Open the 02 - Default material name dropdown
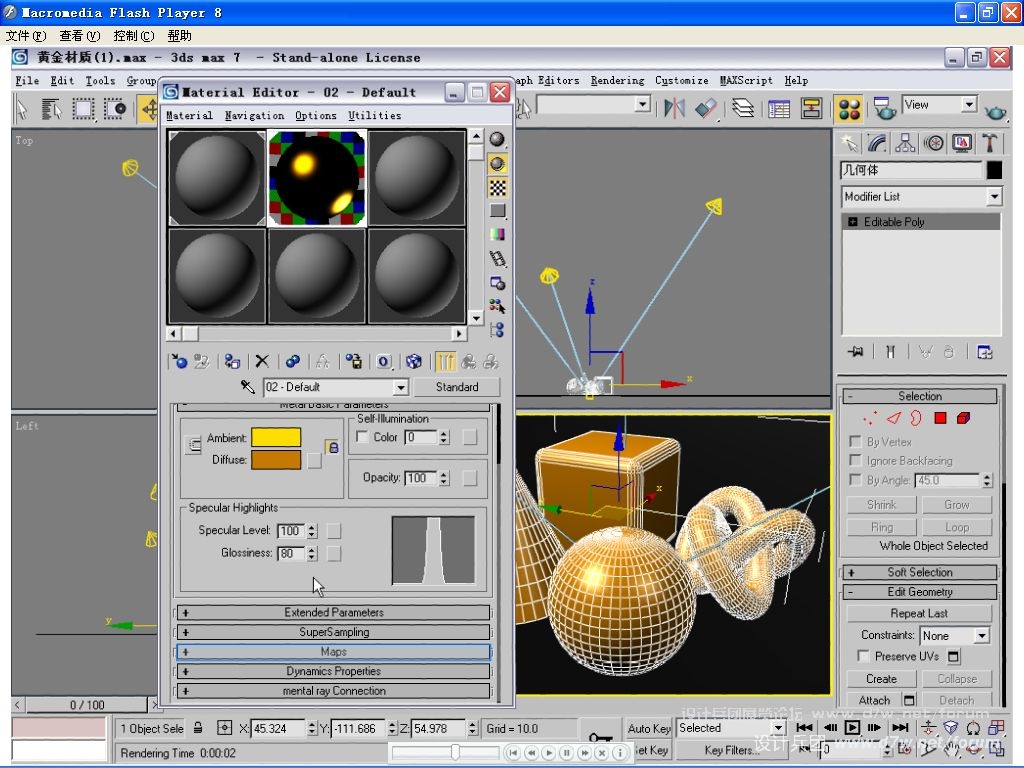The image size is (1024, 768). (x=401, y=387)
